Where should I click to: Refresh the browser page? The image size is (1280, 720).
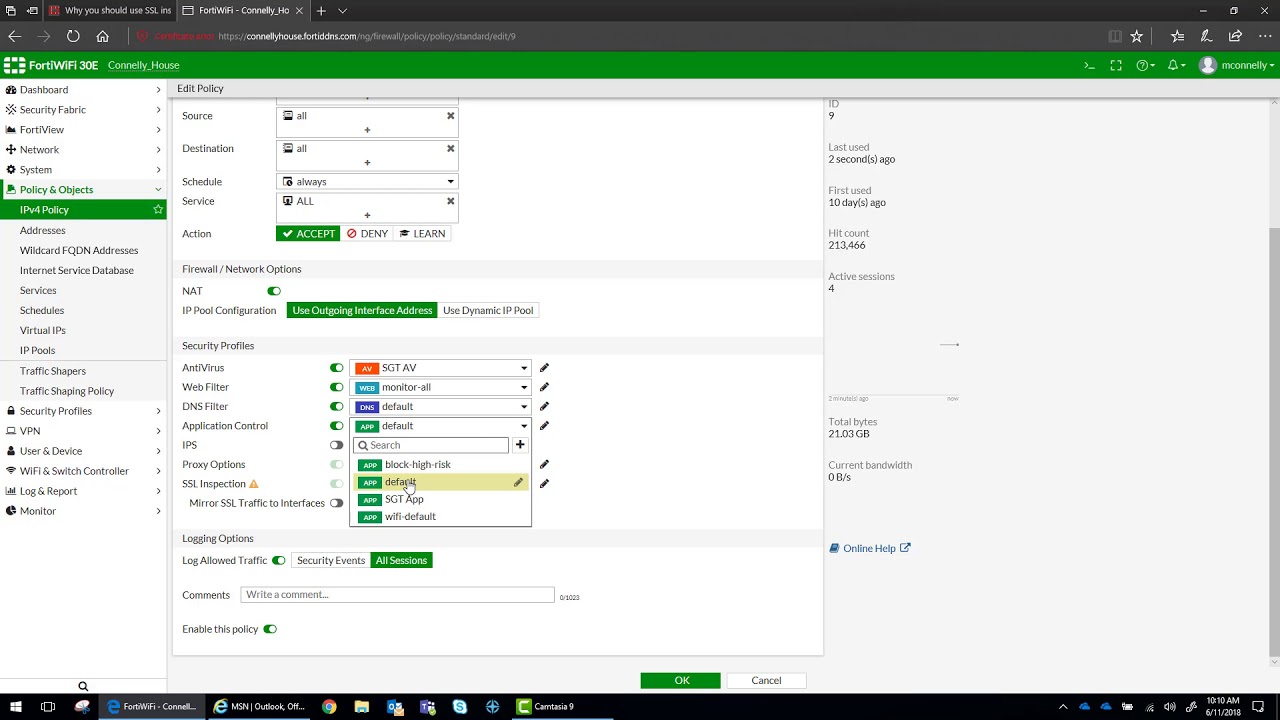point(73,36)
